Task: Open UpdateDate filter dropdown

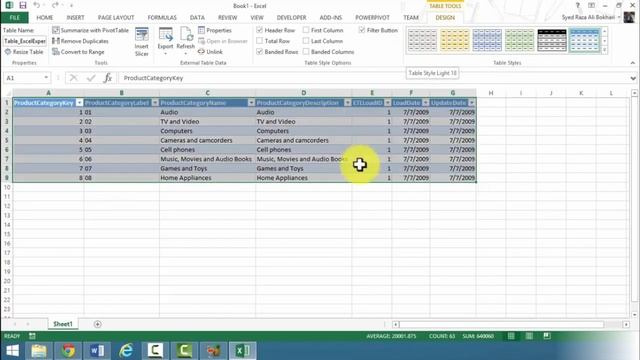Action: 472,103
